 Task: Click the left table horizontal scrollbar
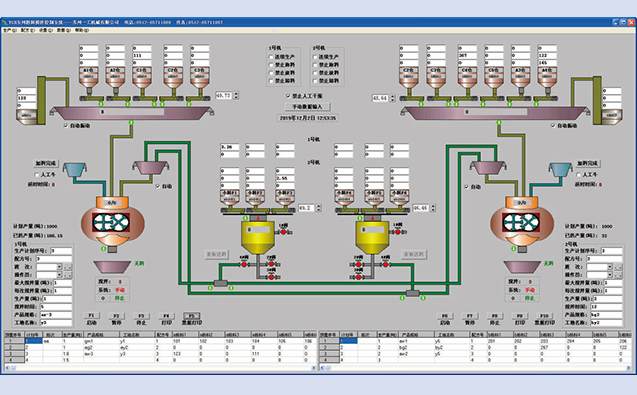(x=160, y=368)
